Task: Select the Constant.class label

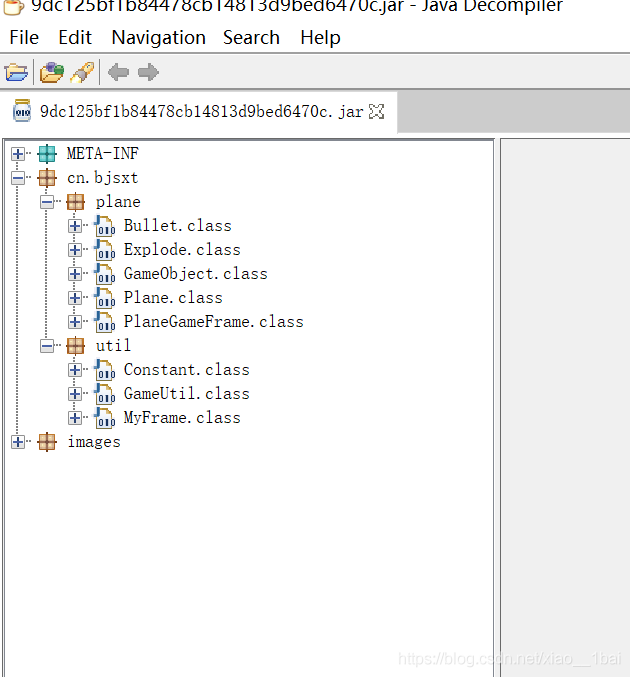Action: click(187, 370)
